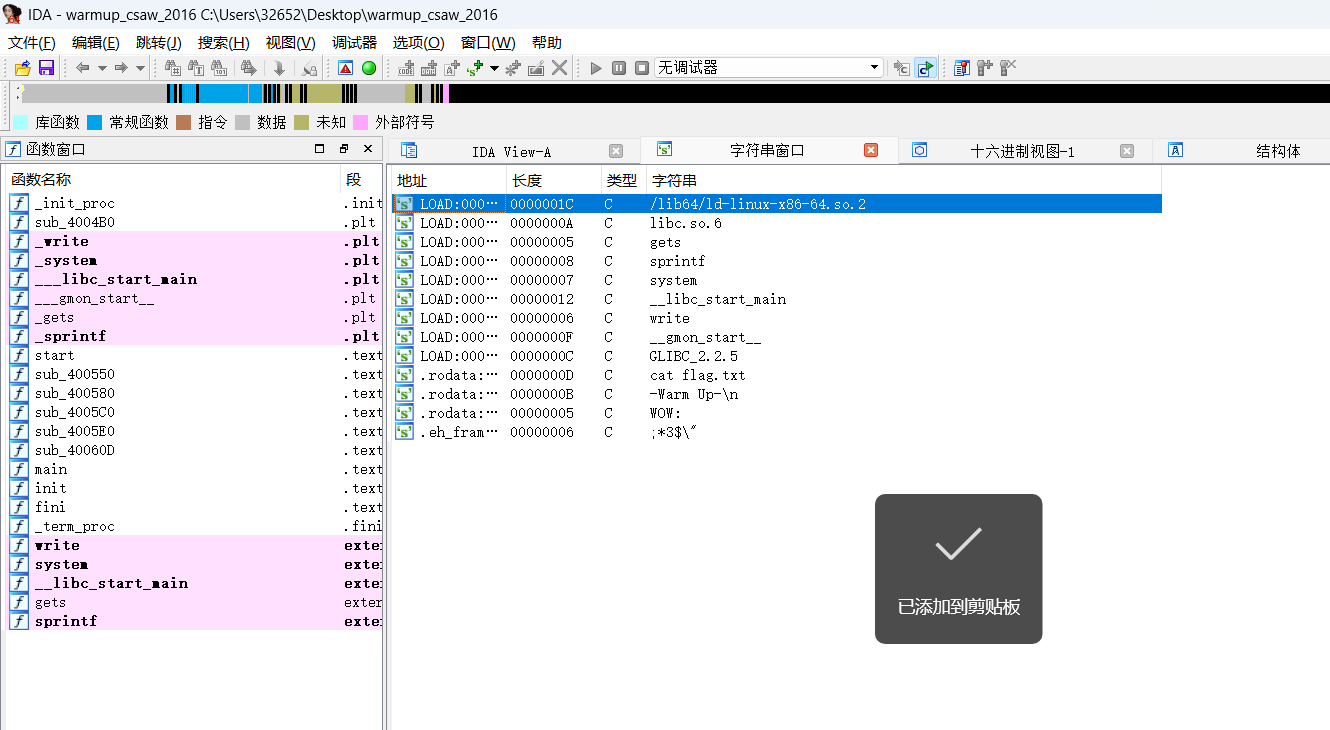Click the green 's' plus string icon
Viewport: 1330px width, 730px height.
tap(475, 68)
